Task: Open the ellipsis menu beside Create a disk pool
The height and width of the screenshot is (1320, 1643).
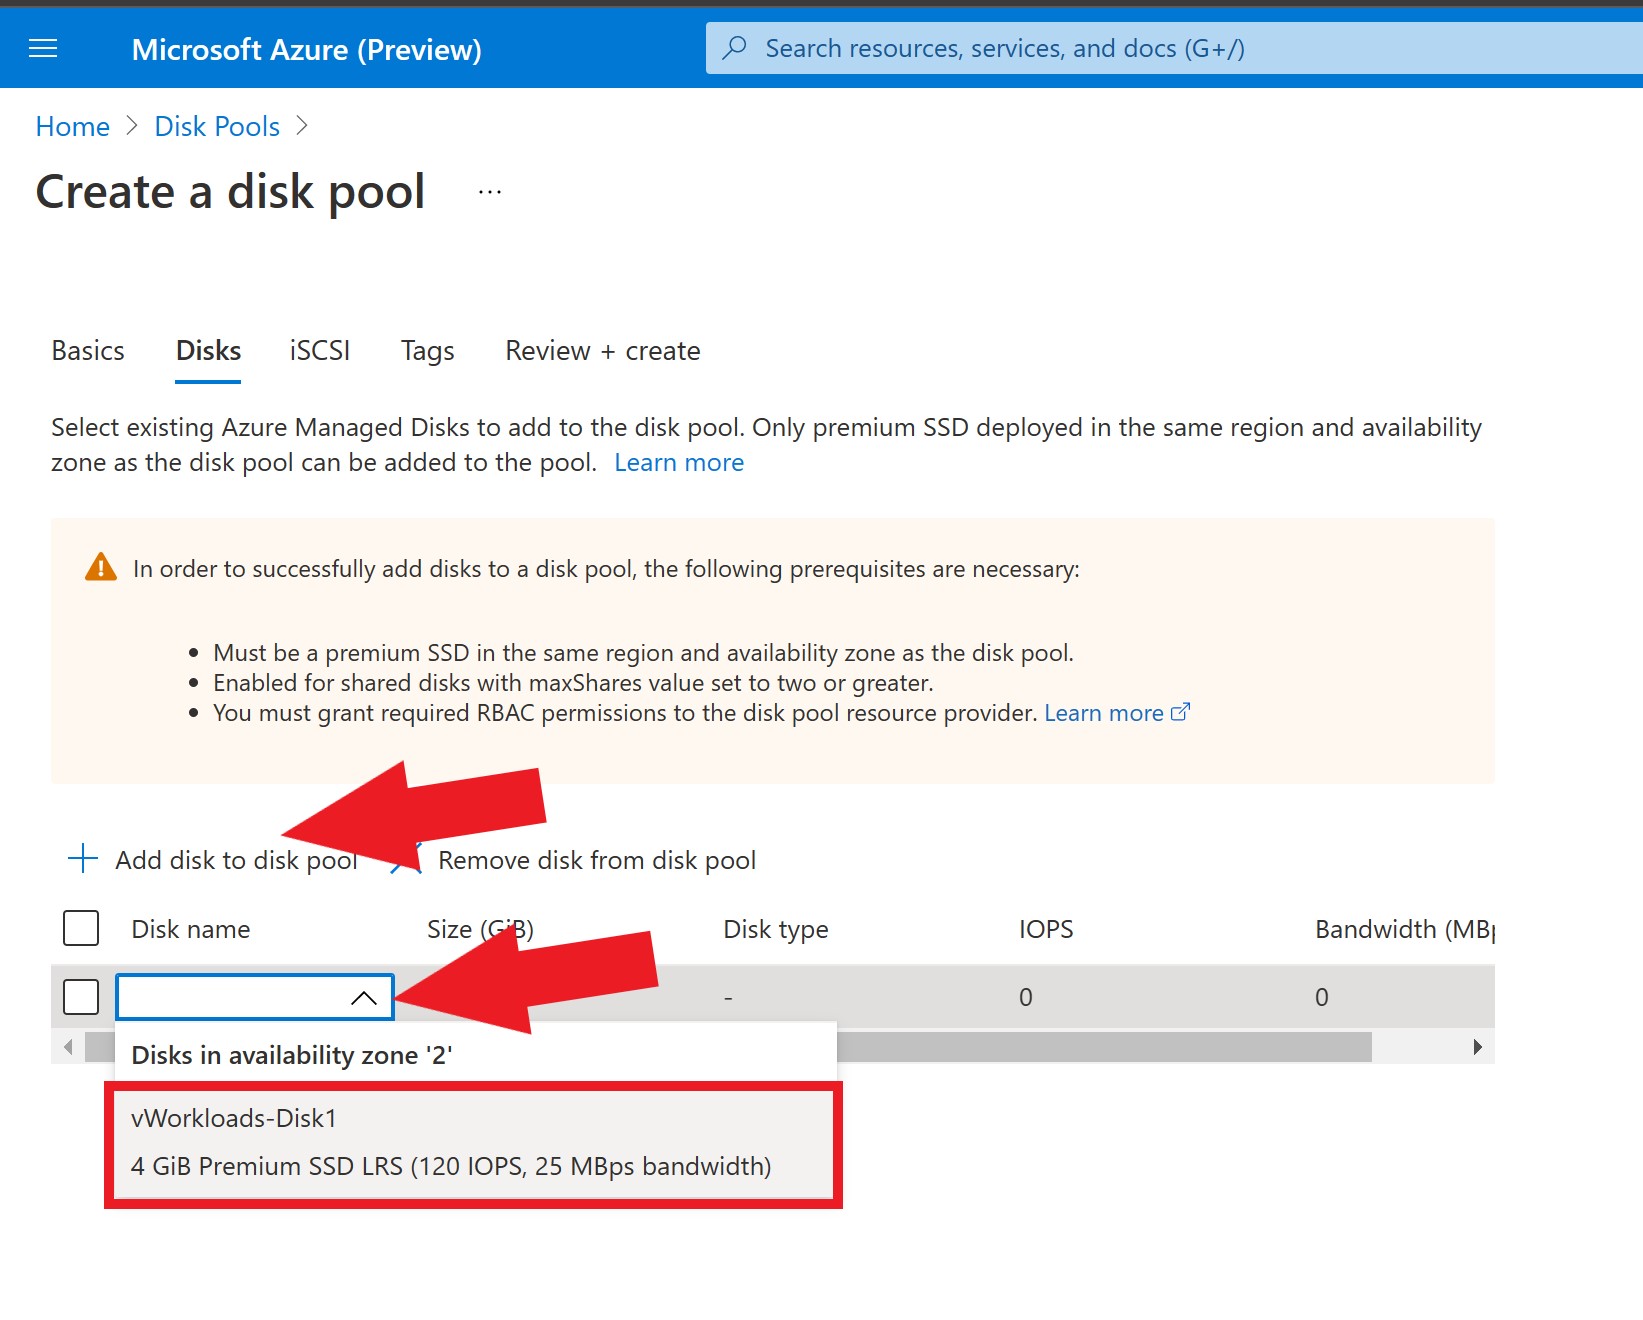Action: pos(489,190)
